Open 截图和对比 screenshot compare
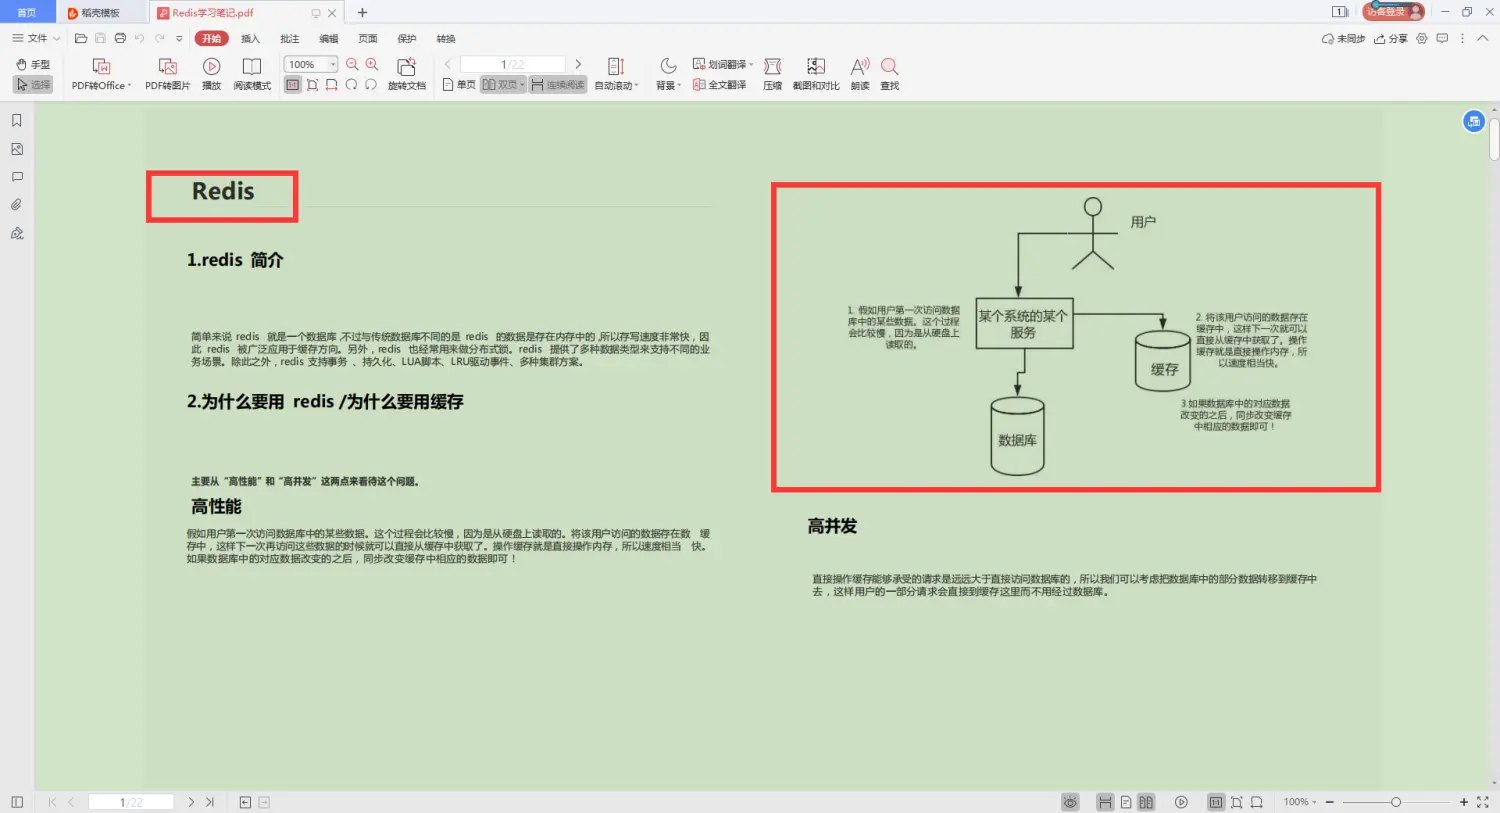 tap(816, 74)
